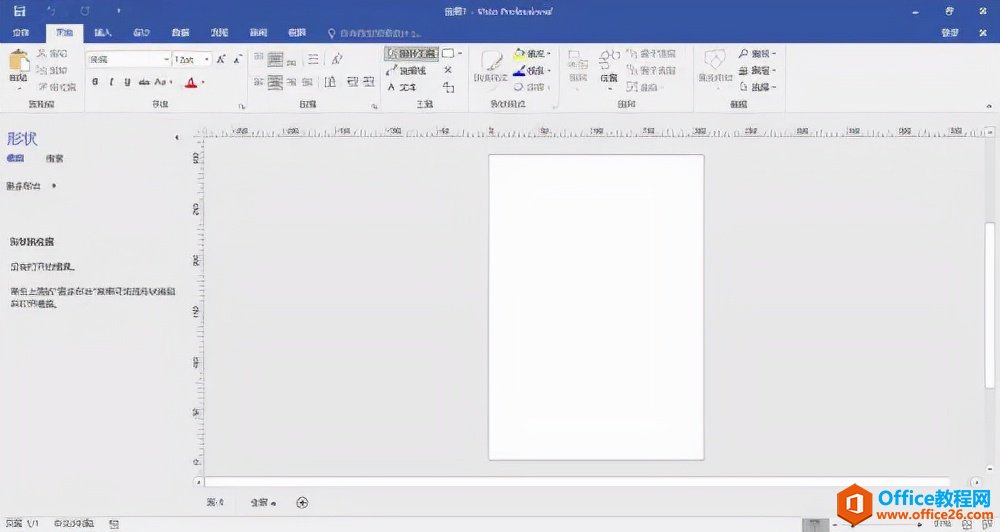1000x532 pixels.
Task: Click the Find command in Editing group
Action: pyautogui.click(x=757, y=54)
